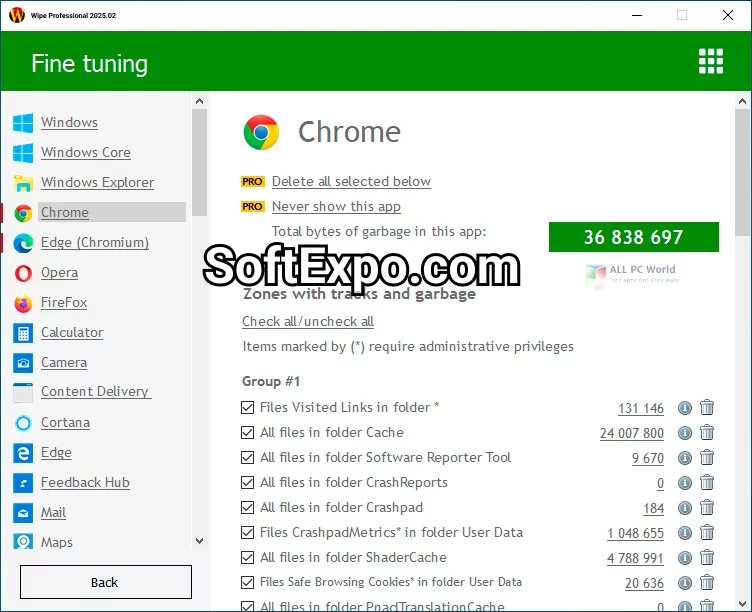The width and height of the screenshot is (752, 612).
Task: Uncheck All files in Software Reporter Tool
Action: [x=247, y=458]
